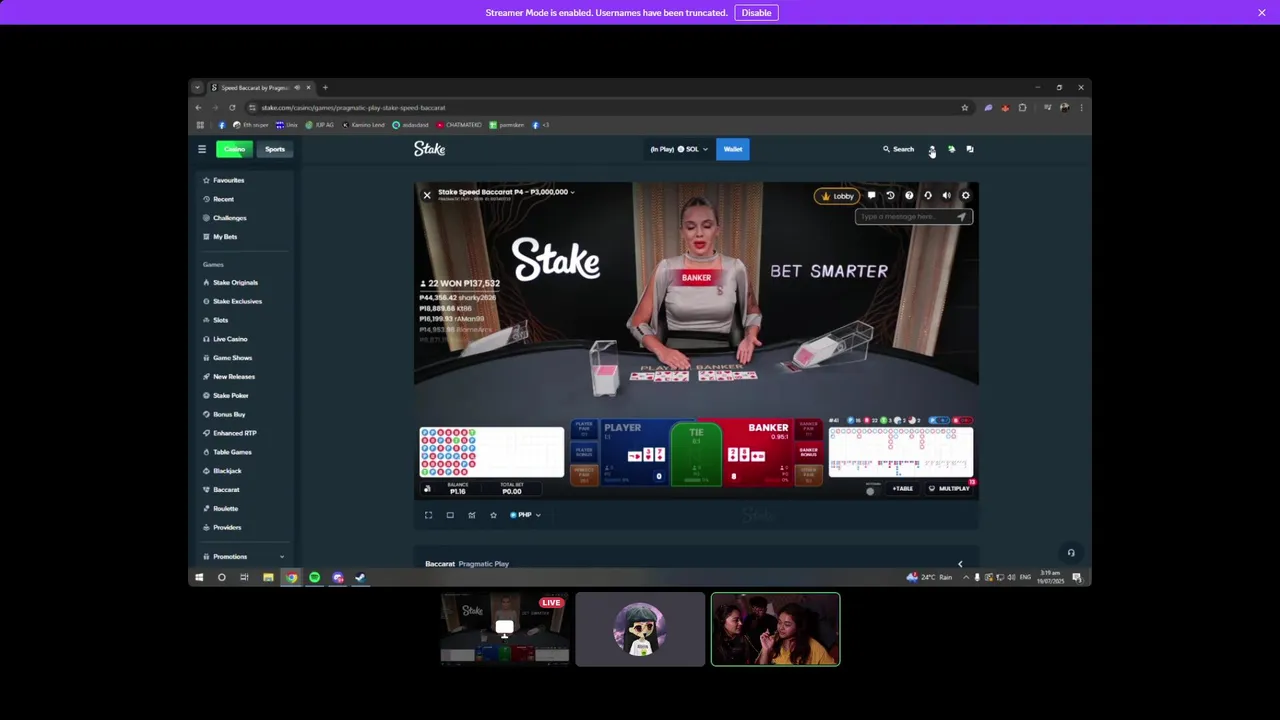Open game chat bubble icon beside Lobby
The image size is (1280, 720).
pyautogui.click(x=871, y=196)
